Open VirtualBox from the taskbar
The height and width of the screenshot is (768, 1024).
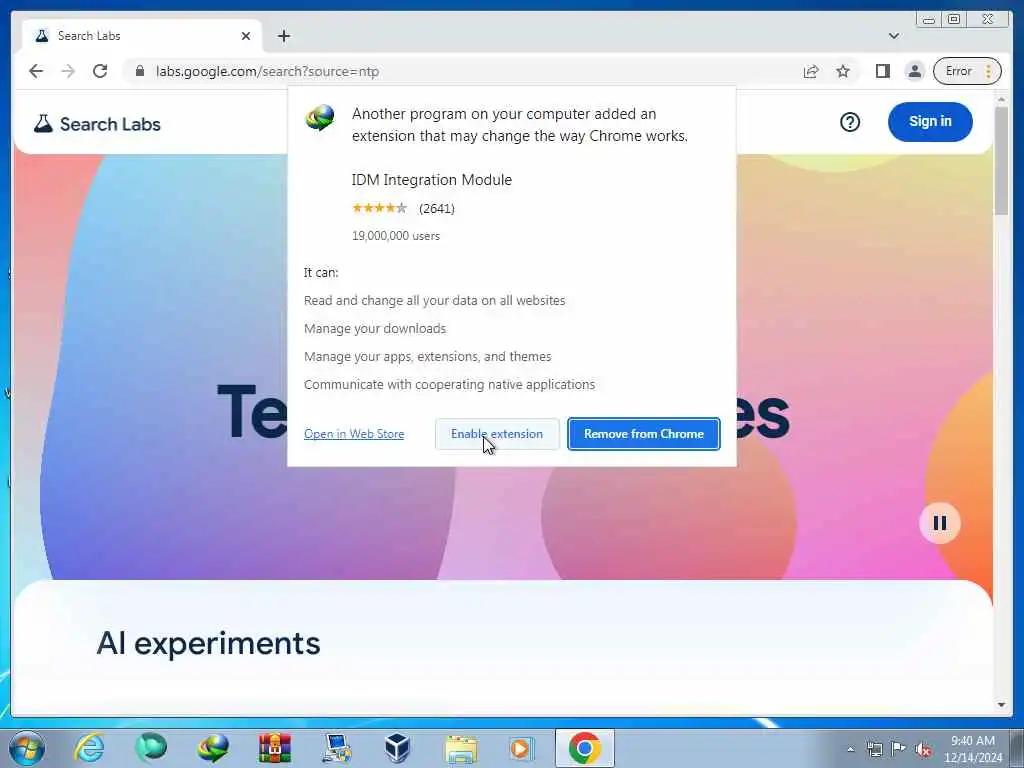398,748
